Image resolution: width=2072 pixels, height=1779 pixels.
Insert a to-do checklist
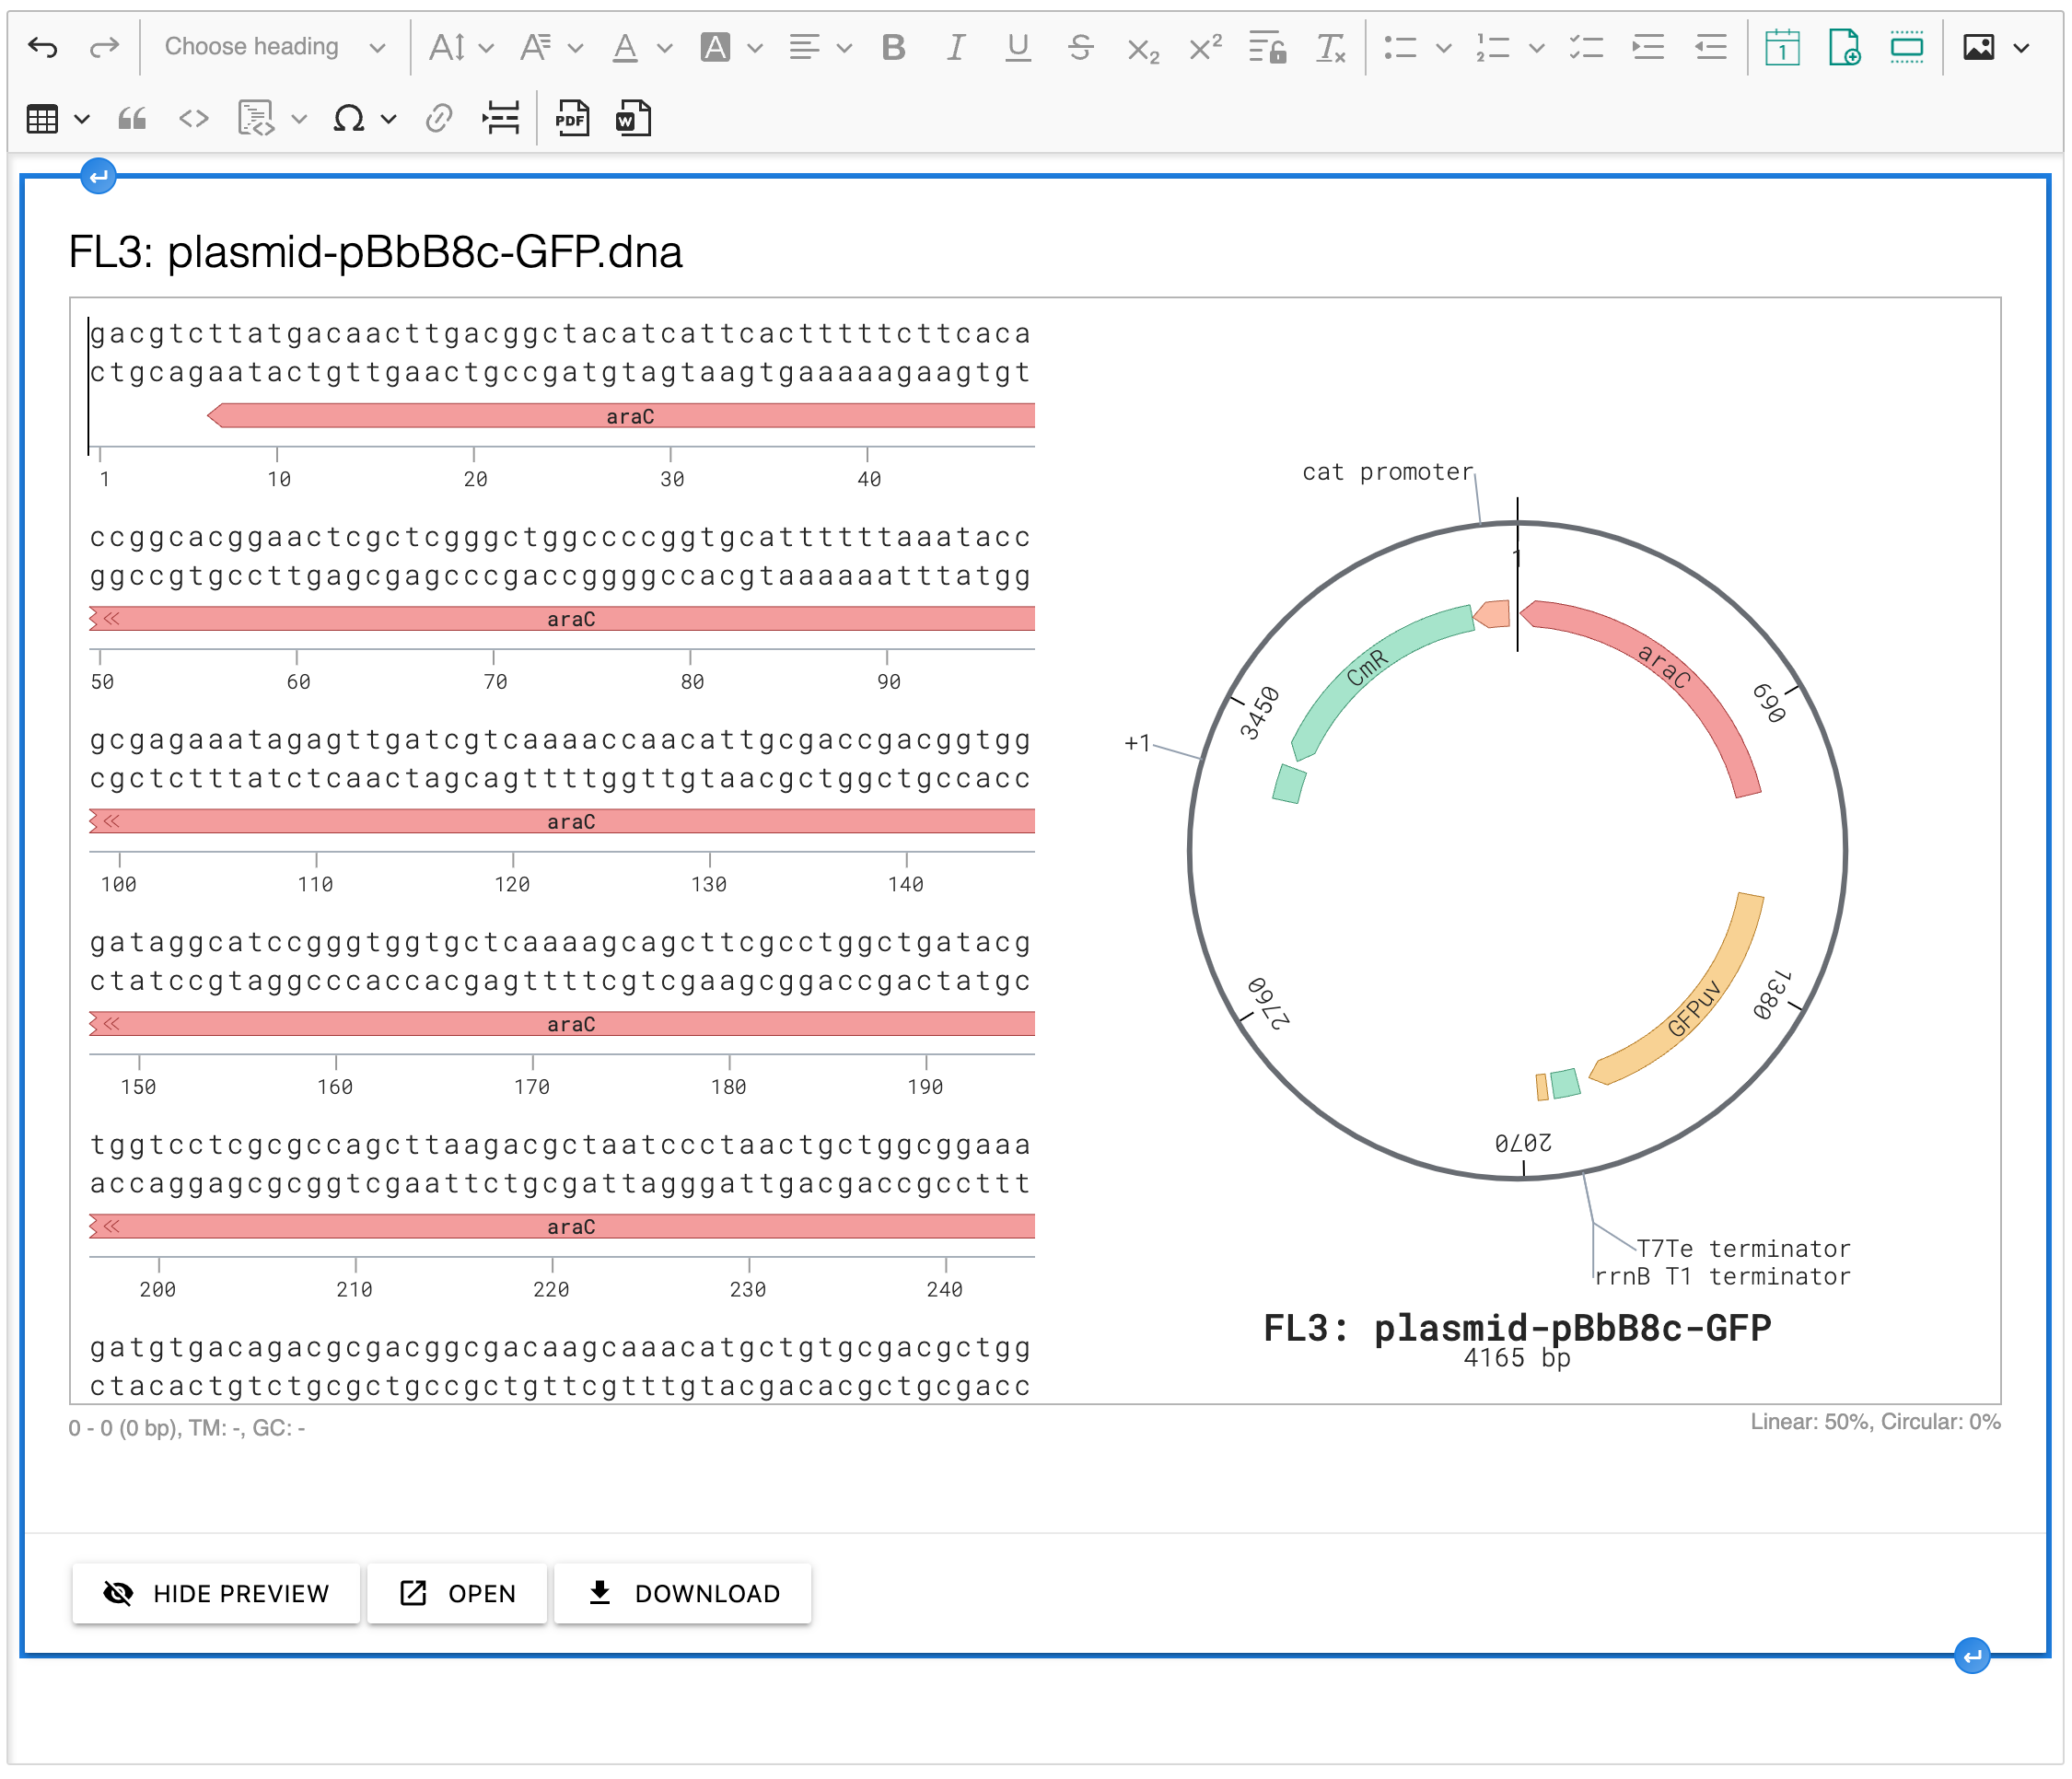(1586, 47)
